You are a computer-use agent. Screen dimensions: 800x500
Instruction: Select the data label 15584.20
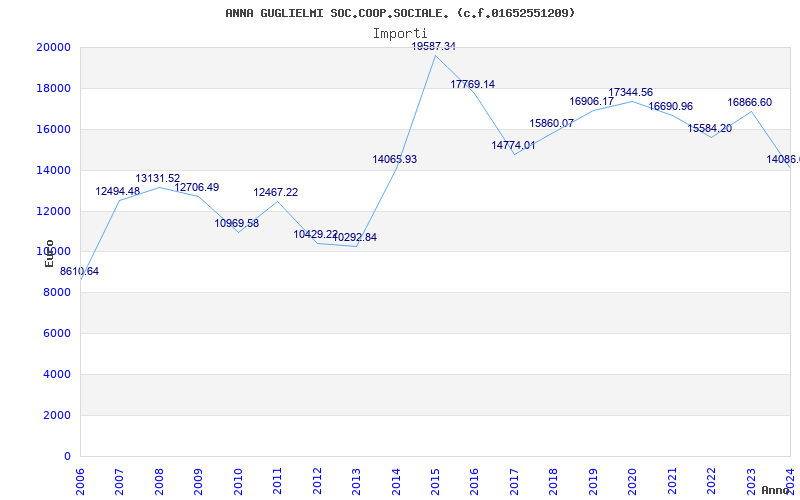coord(710,129)
